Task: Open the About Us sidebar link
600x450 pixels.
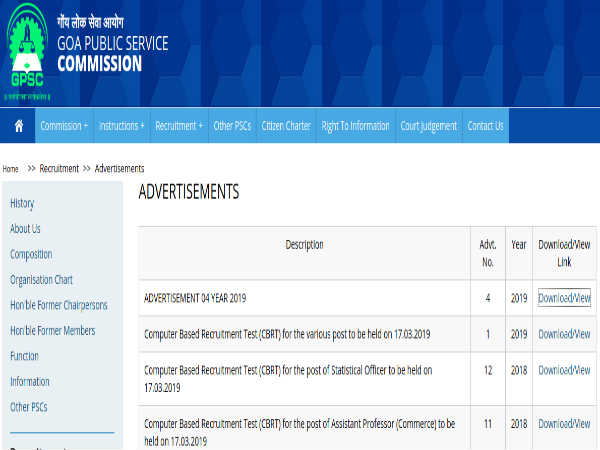Action: click(x=25, y=229)
